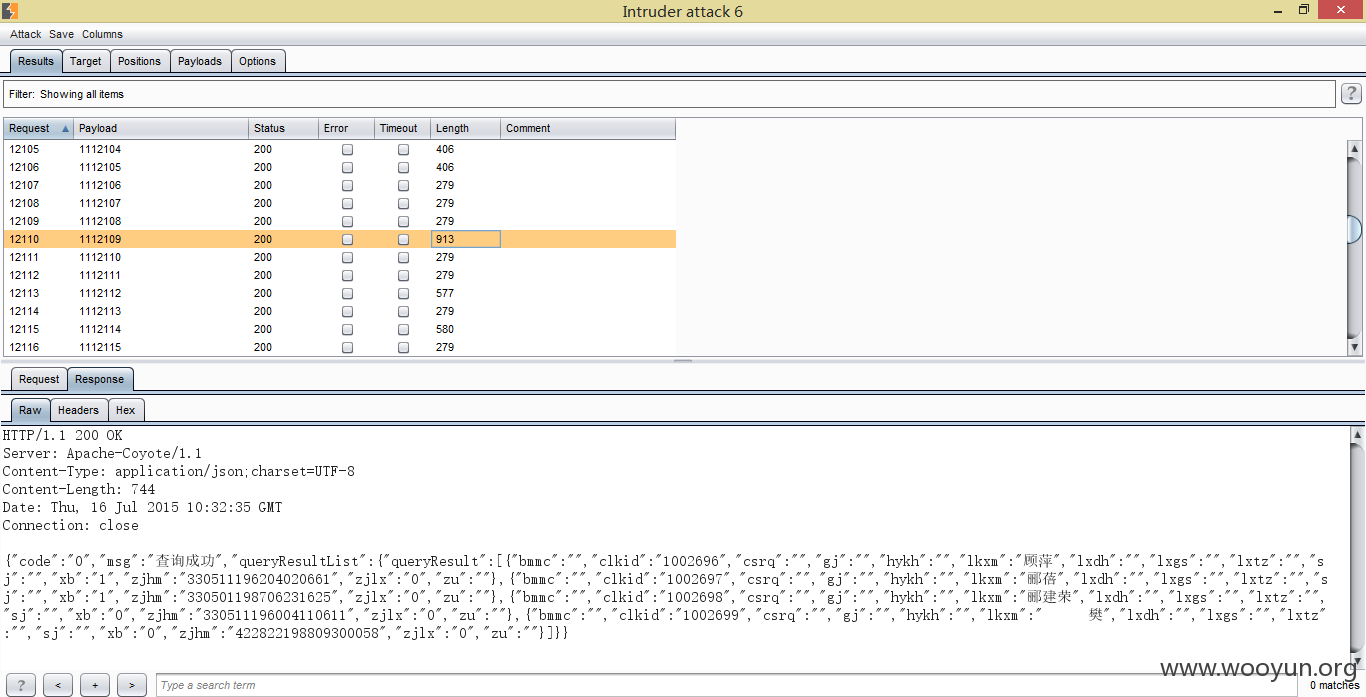The image size is (1366, 697).
Task: Switch to the Payloads tab
Action: click(x=200, y=61)
